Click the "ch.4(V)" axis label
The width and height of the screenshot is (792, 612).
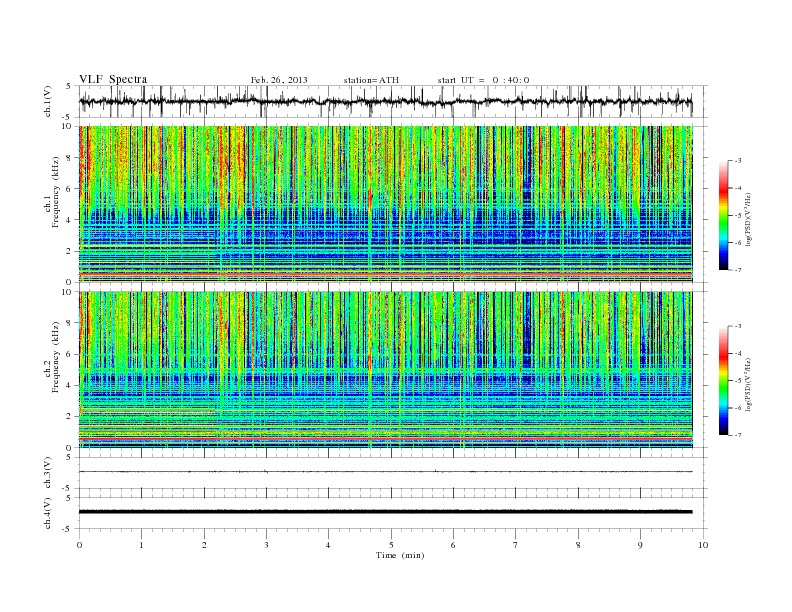coord(48,513)
